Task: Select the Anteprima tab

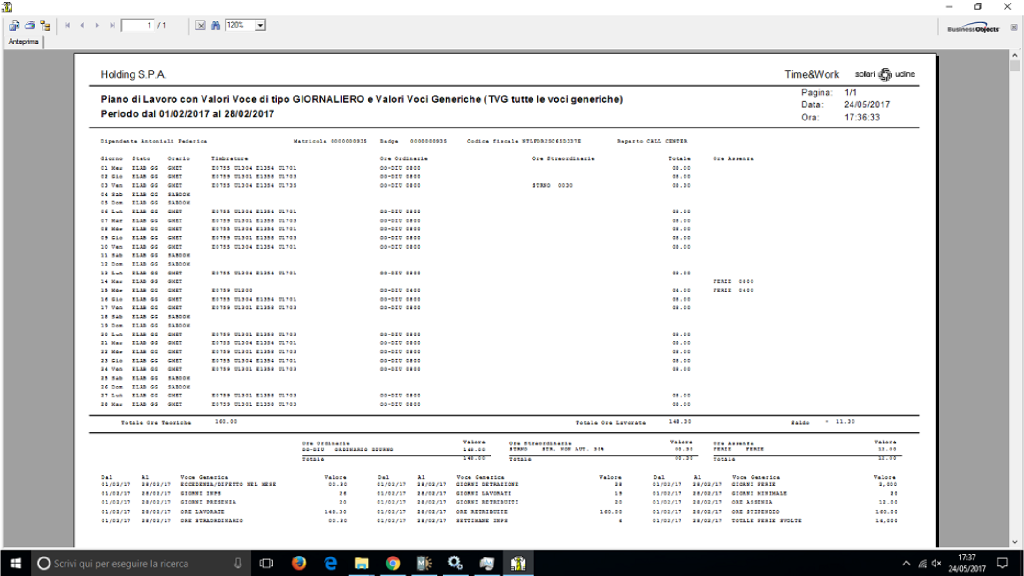Action: tap(22, 42)
